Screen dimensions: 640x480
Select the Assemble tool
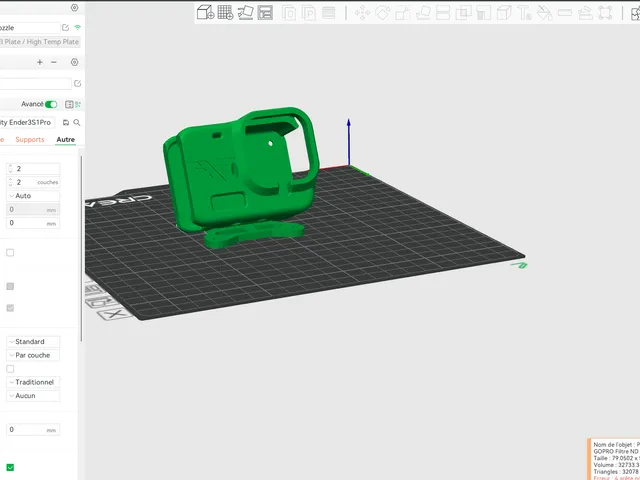point(585,13)
